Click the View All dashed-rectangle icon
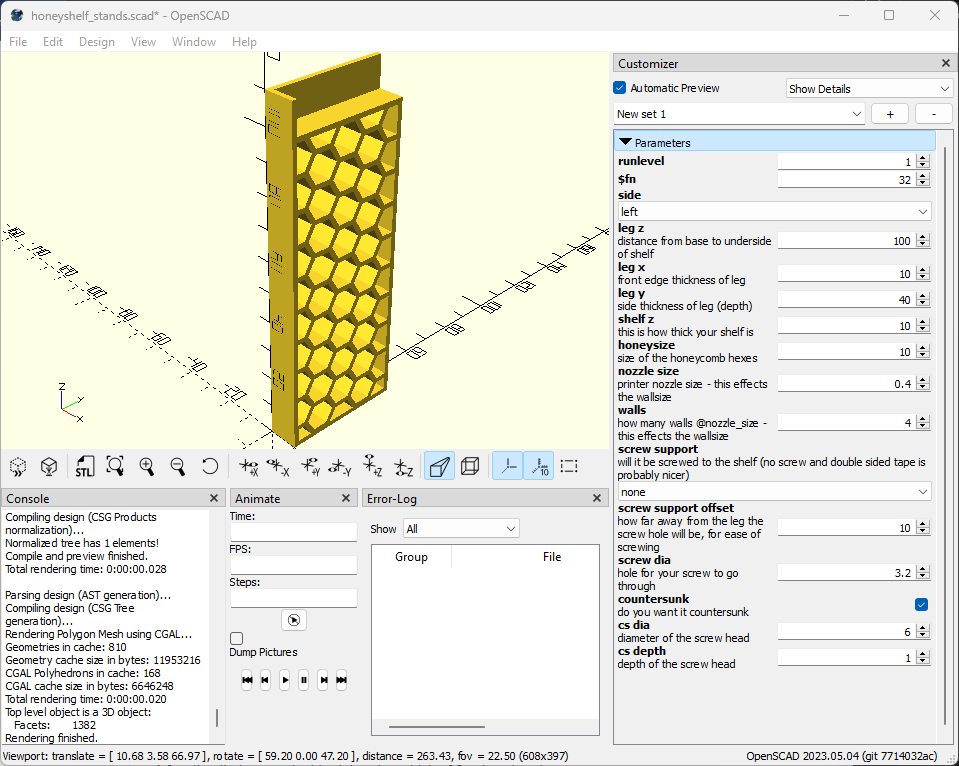Image resolution: width=959 pixels, height=766 pixels. click(568, 466)
